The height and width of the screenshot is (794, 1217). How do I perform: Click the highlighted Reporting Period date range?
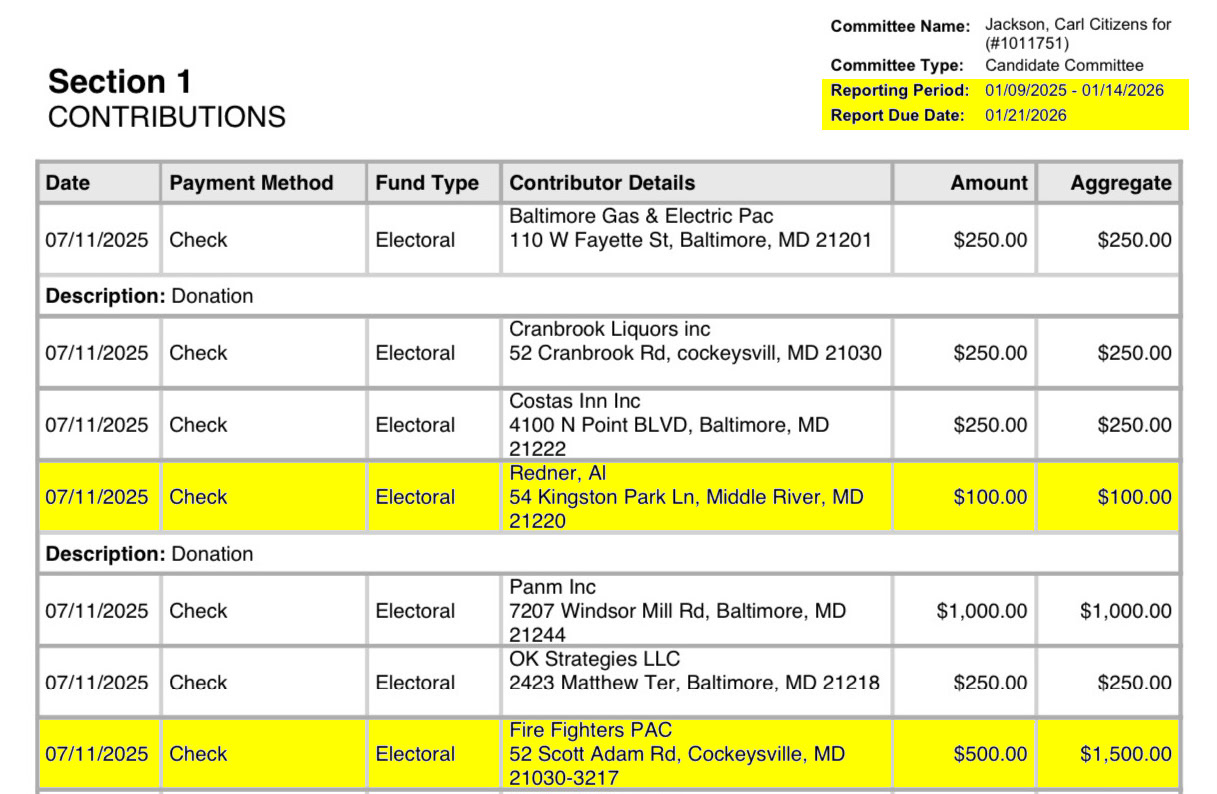[1074, 90]
